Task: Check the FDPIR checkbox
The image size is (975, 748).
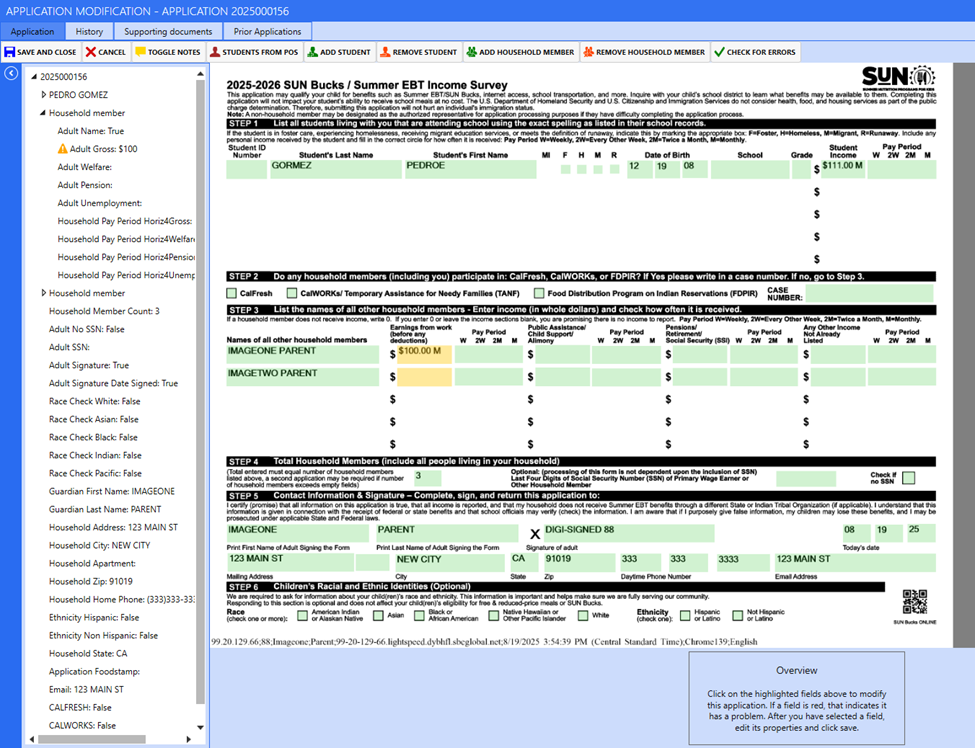Action: 538,293
